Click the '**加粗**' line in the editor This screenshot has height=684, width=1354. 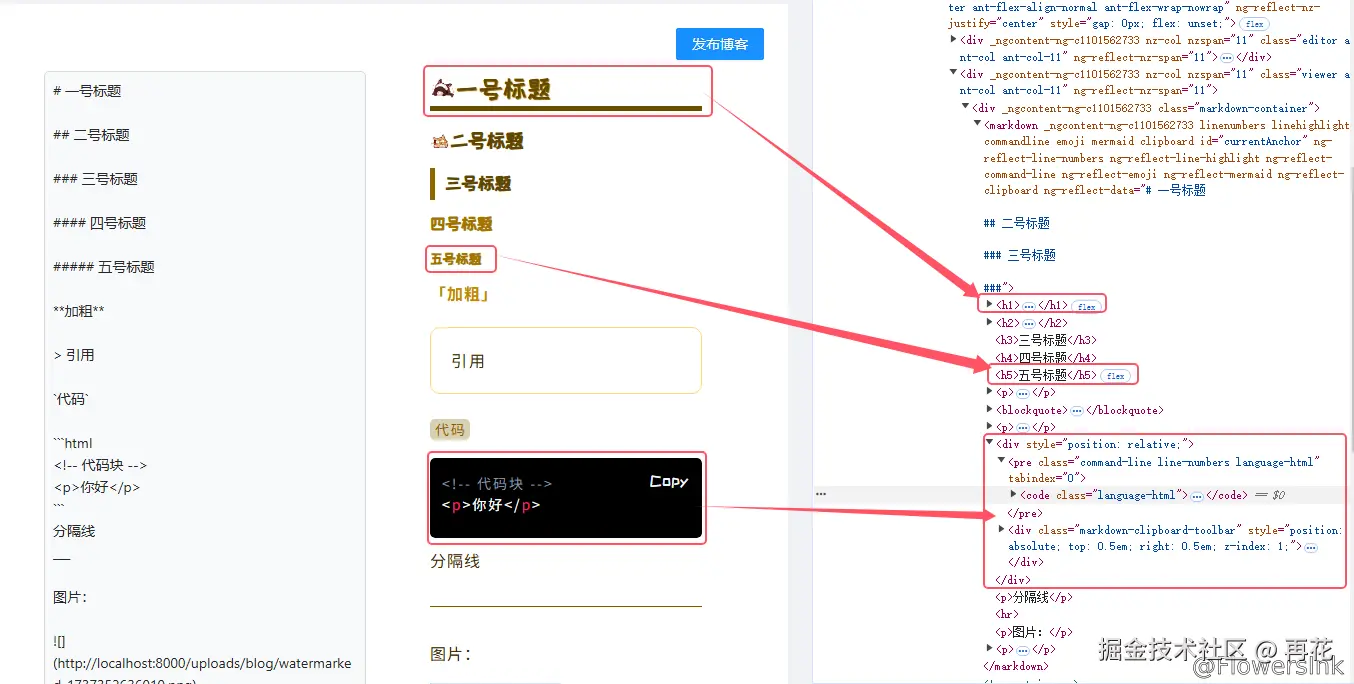tap(79, 311)
